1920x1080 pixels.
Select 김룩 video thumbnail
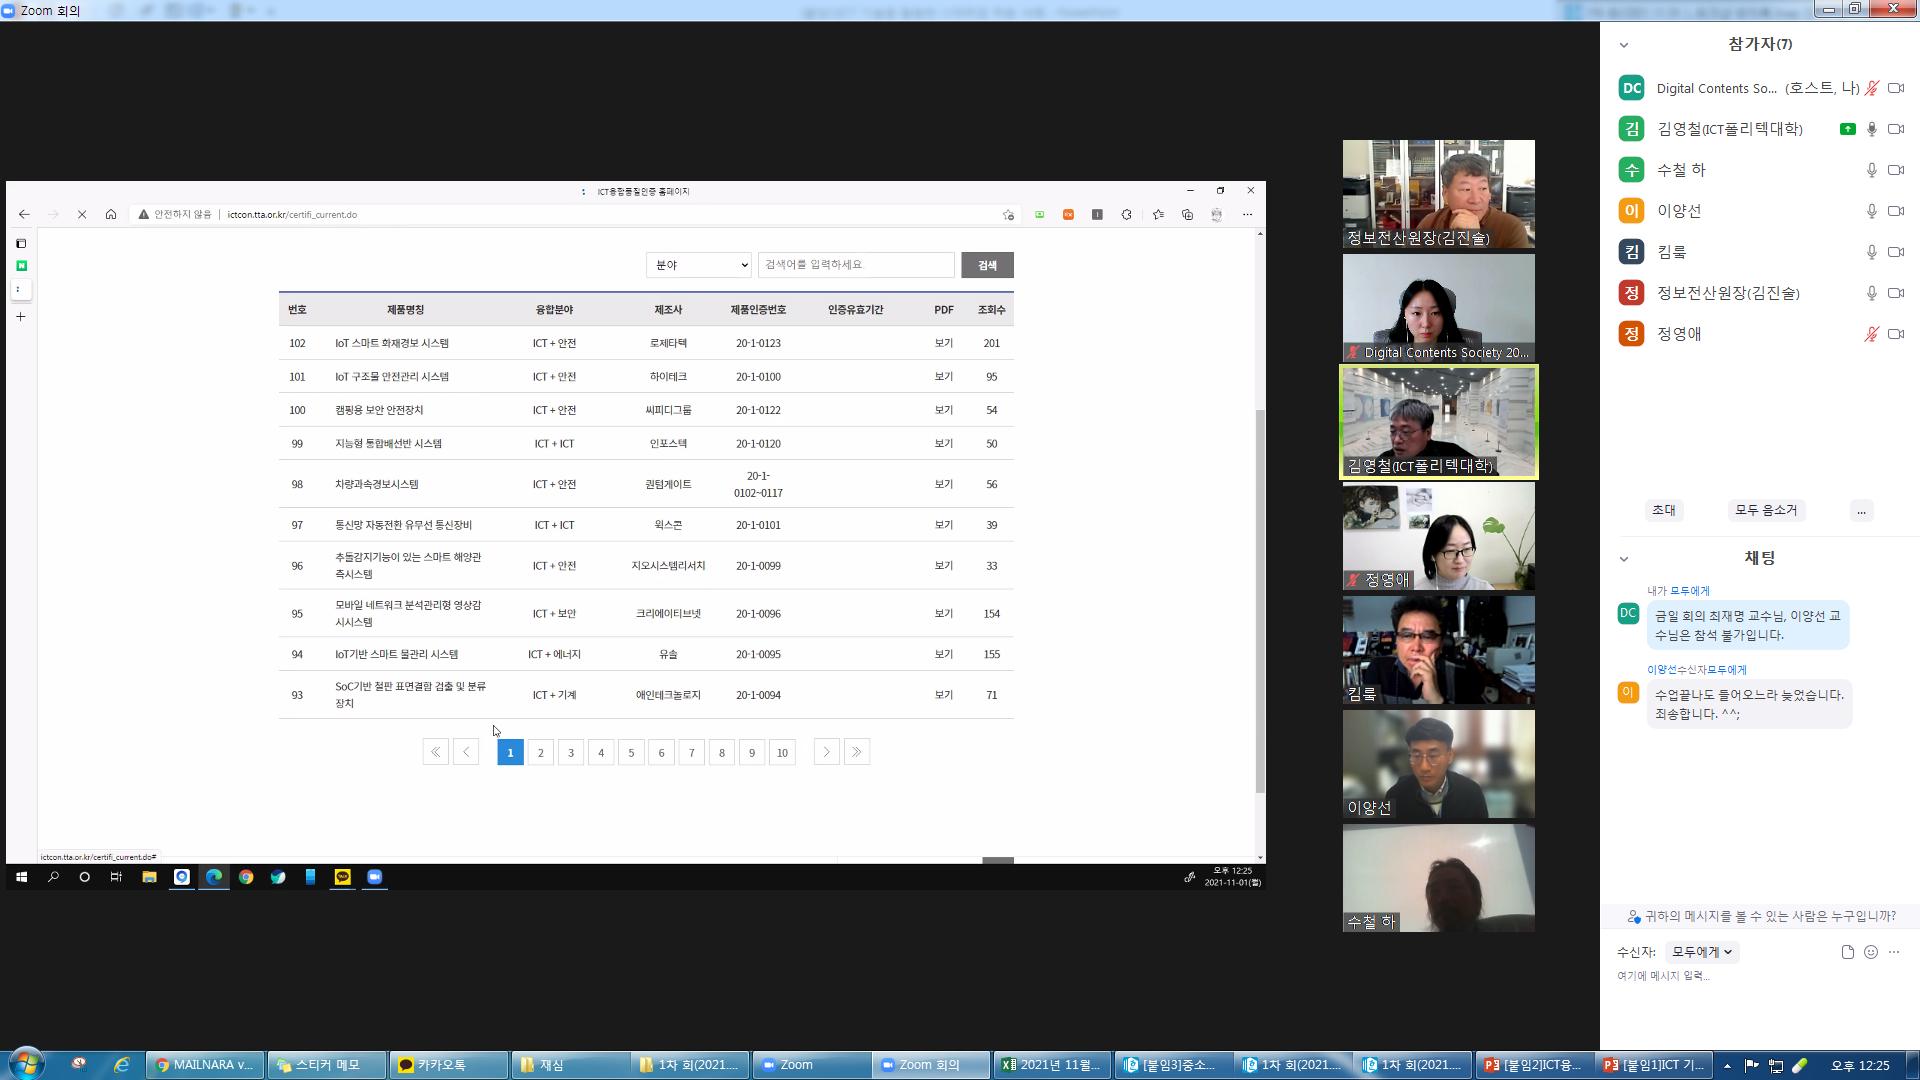coord(1438,650)
